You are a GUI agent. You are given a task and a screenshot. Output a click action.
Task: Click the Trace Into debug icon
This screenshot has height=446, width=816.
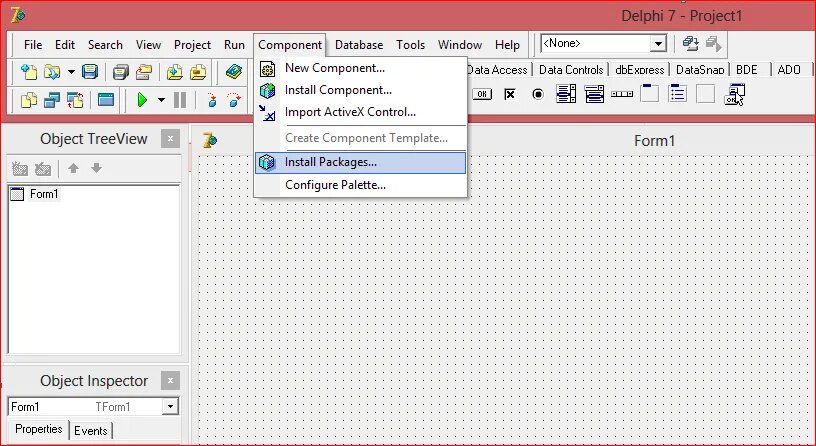pyautogui.click(x=211, y=99)
